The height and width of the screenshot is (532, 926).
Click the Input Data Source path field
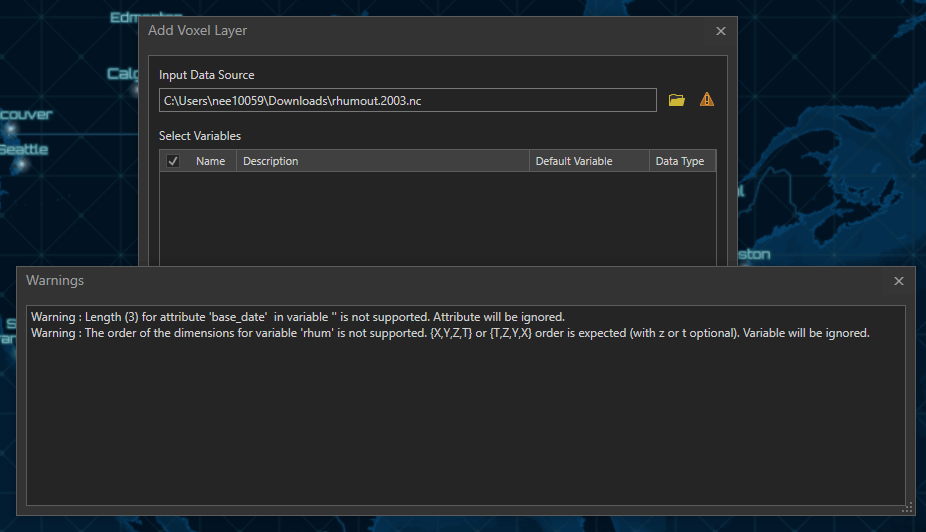point(407,100)
